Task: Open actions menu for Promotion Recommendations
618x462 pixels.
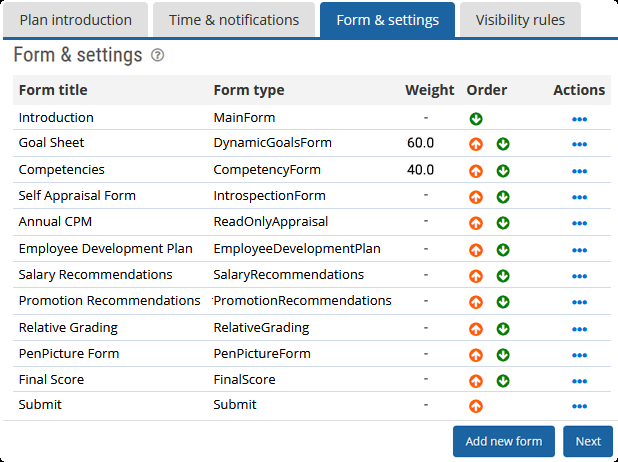Action: coord(579,302)
